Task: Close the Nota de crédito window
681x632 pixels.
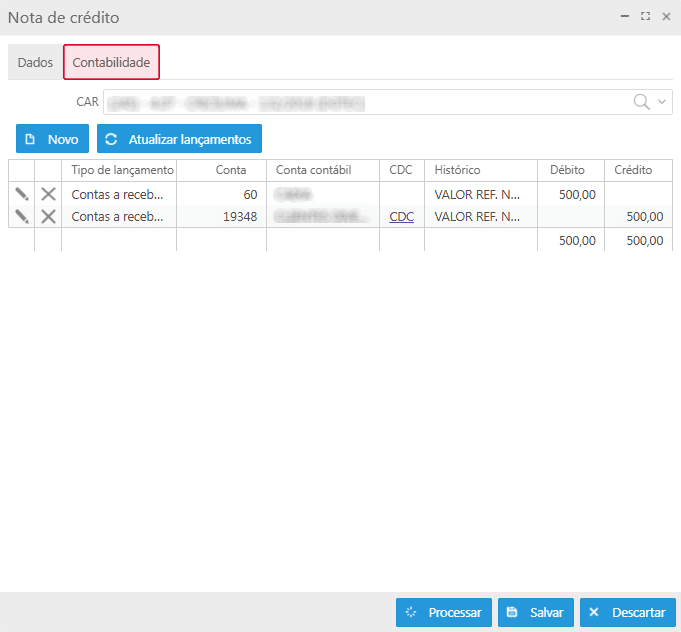Action: point(666,17)
